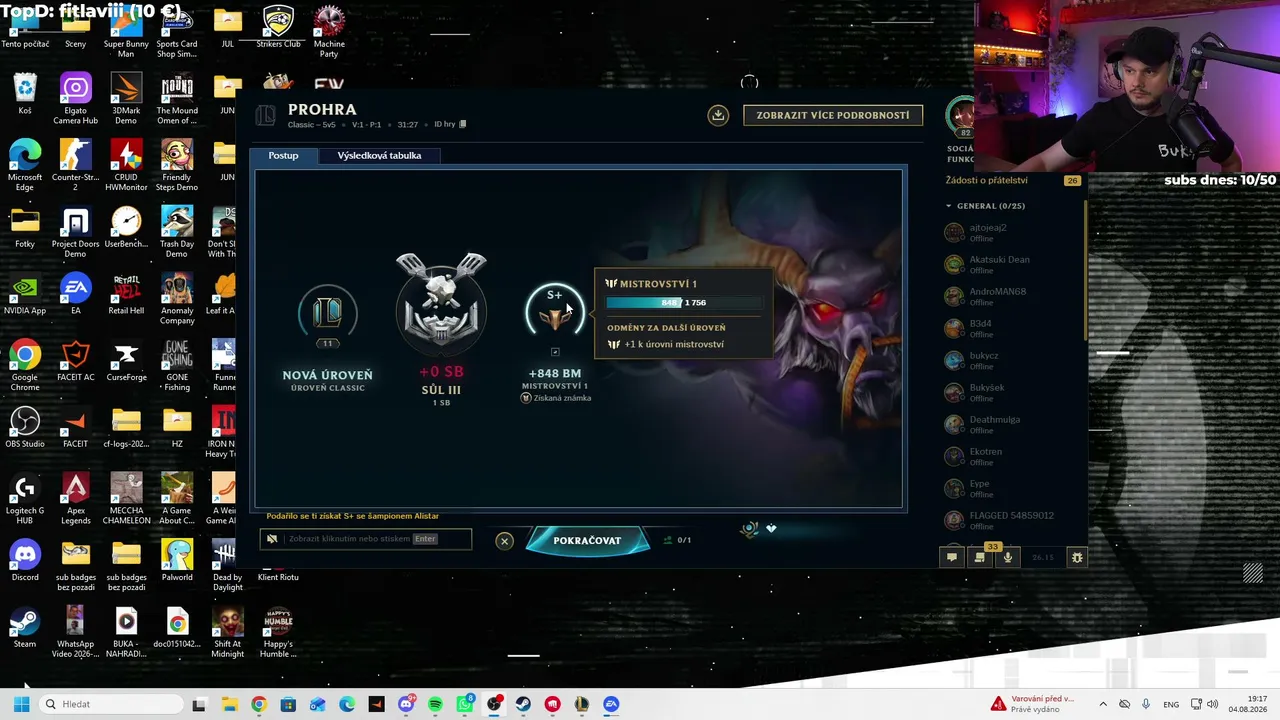The height and width of the screenshot is (720, 1280).
Task: Open the S+ mastery grade badge
Action: click(x=555, y=311)
